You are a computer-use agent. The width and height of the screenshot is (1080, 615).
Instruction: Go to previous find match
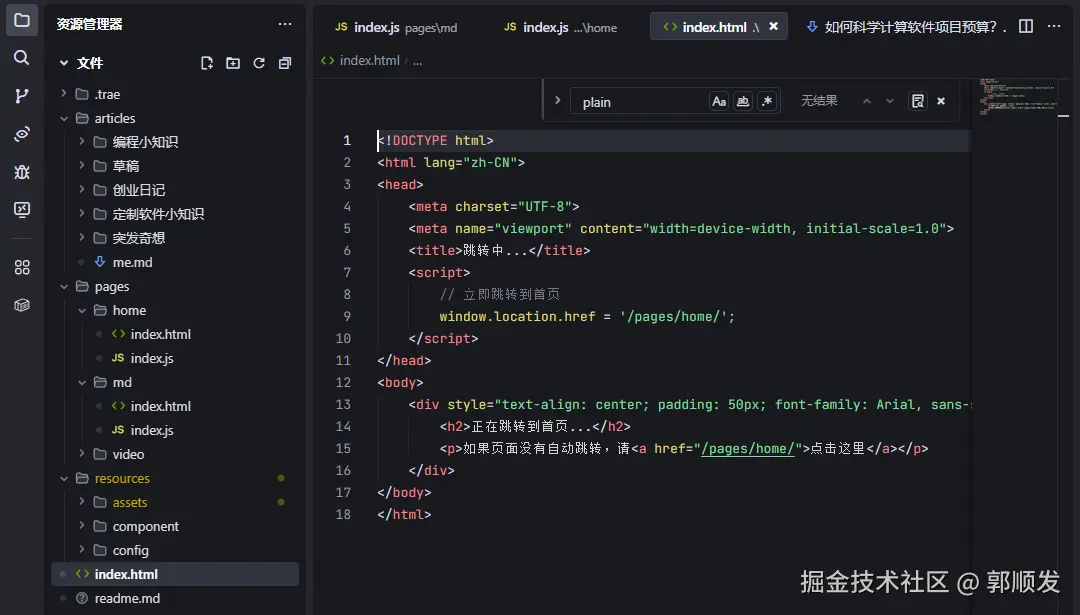coord(866,101)
